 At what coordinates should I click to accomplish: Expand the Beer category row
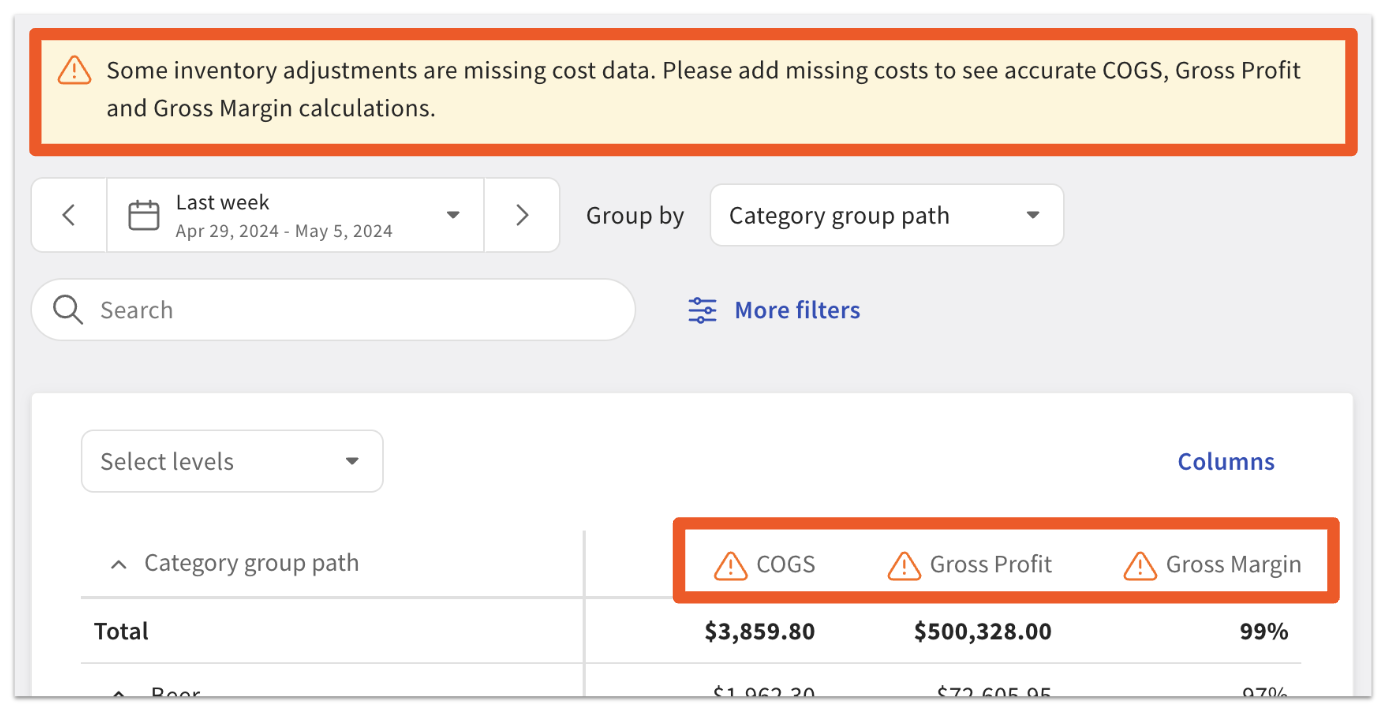point(118,695)
